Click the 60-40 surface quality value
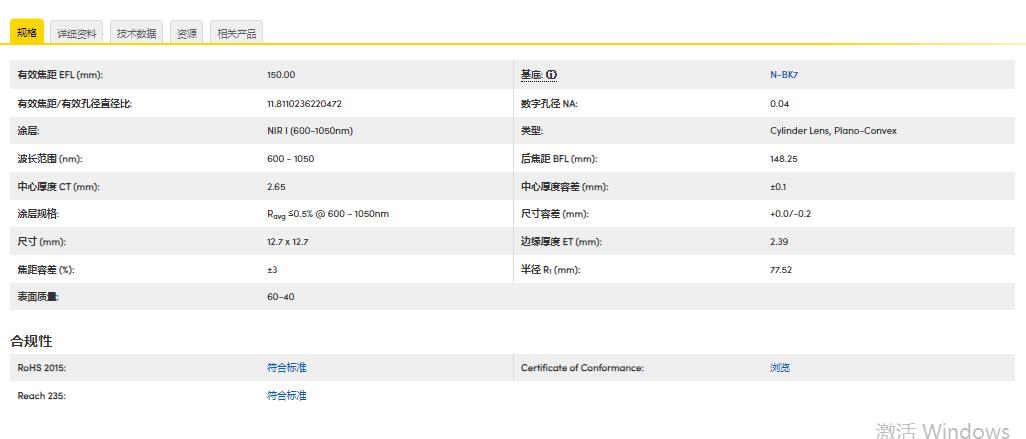This screenshot has width=1026, height=439. pos(281,296)
